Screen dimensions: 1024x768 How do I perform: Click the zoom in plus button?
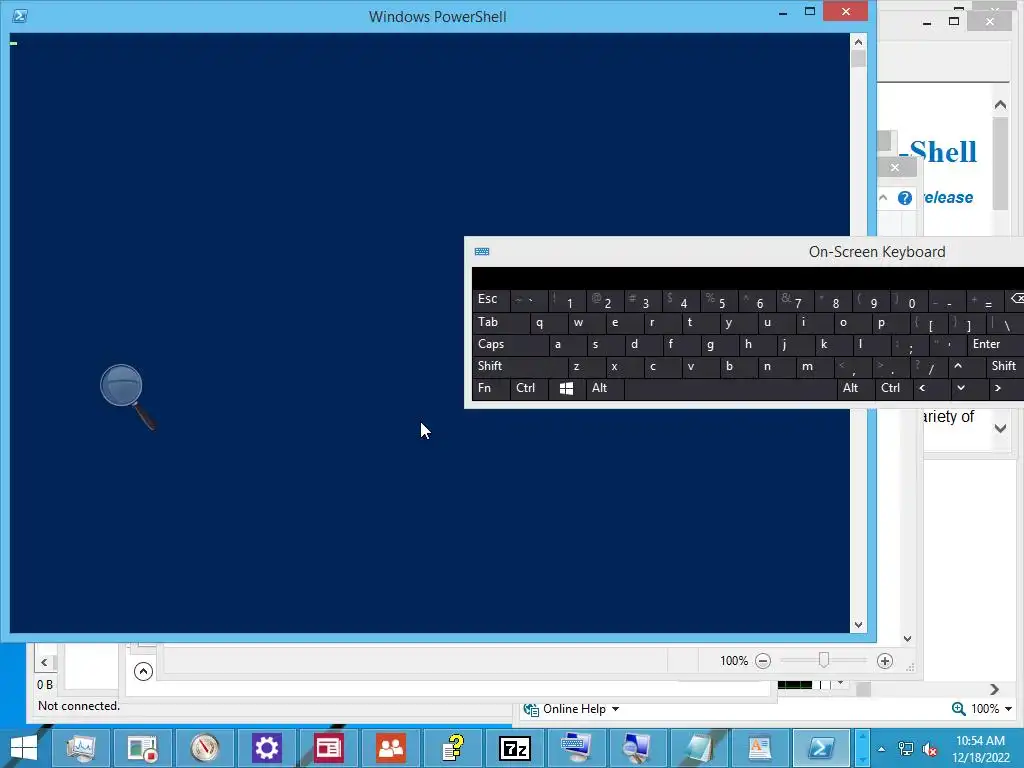[x=885, y=661]
